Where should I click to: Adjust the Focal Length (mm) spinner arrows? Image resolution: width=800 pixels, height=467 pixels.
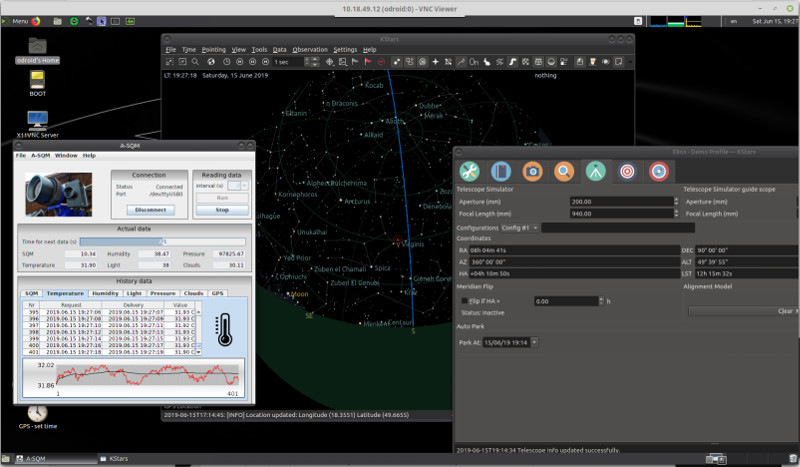(676, 214)
